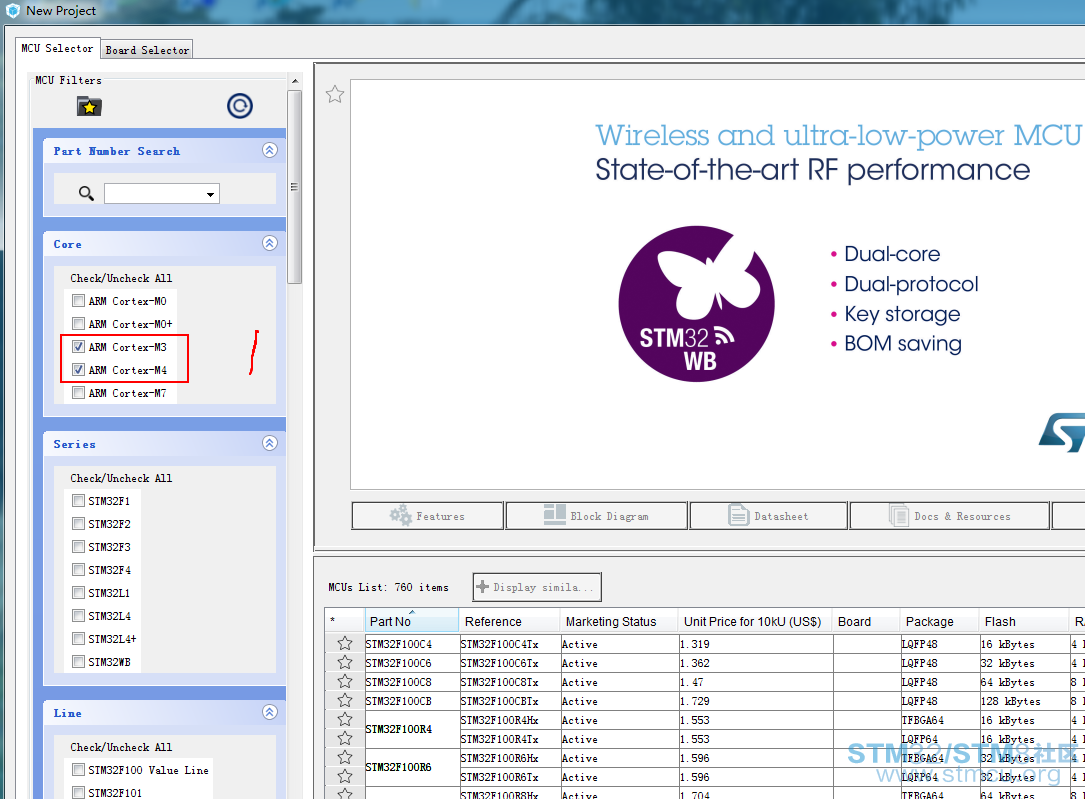Collapse the Line filter section
This screenshot has height=799, width=1085.
(270, 712)
